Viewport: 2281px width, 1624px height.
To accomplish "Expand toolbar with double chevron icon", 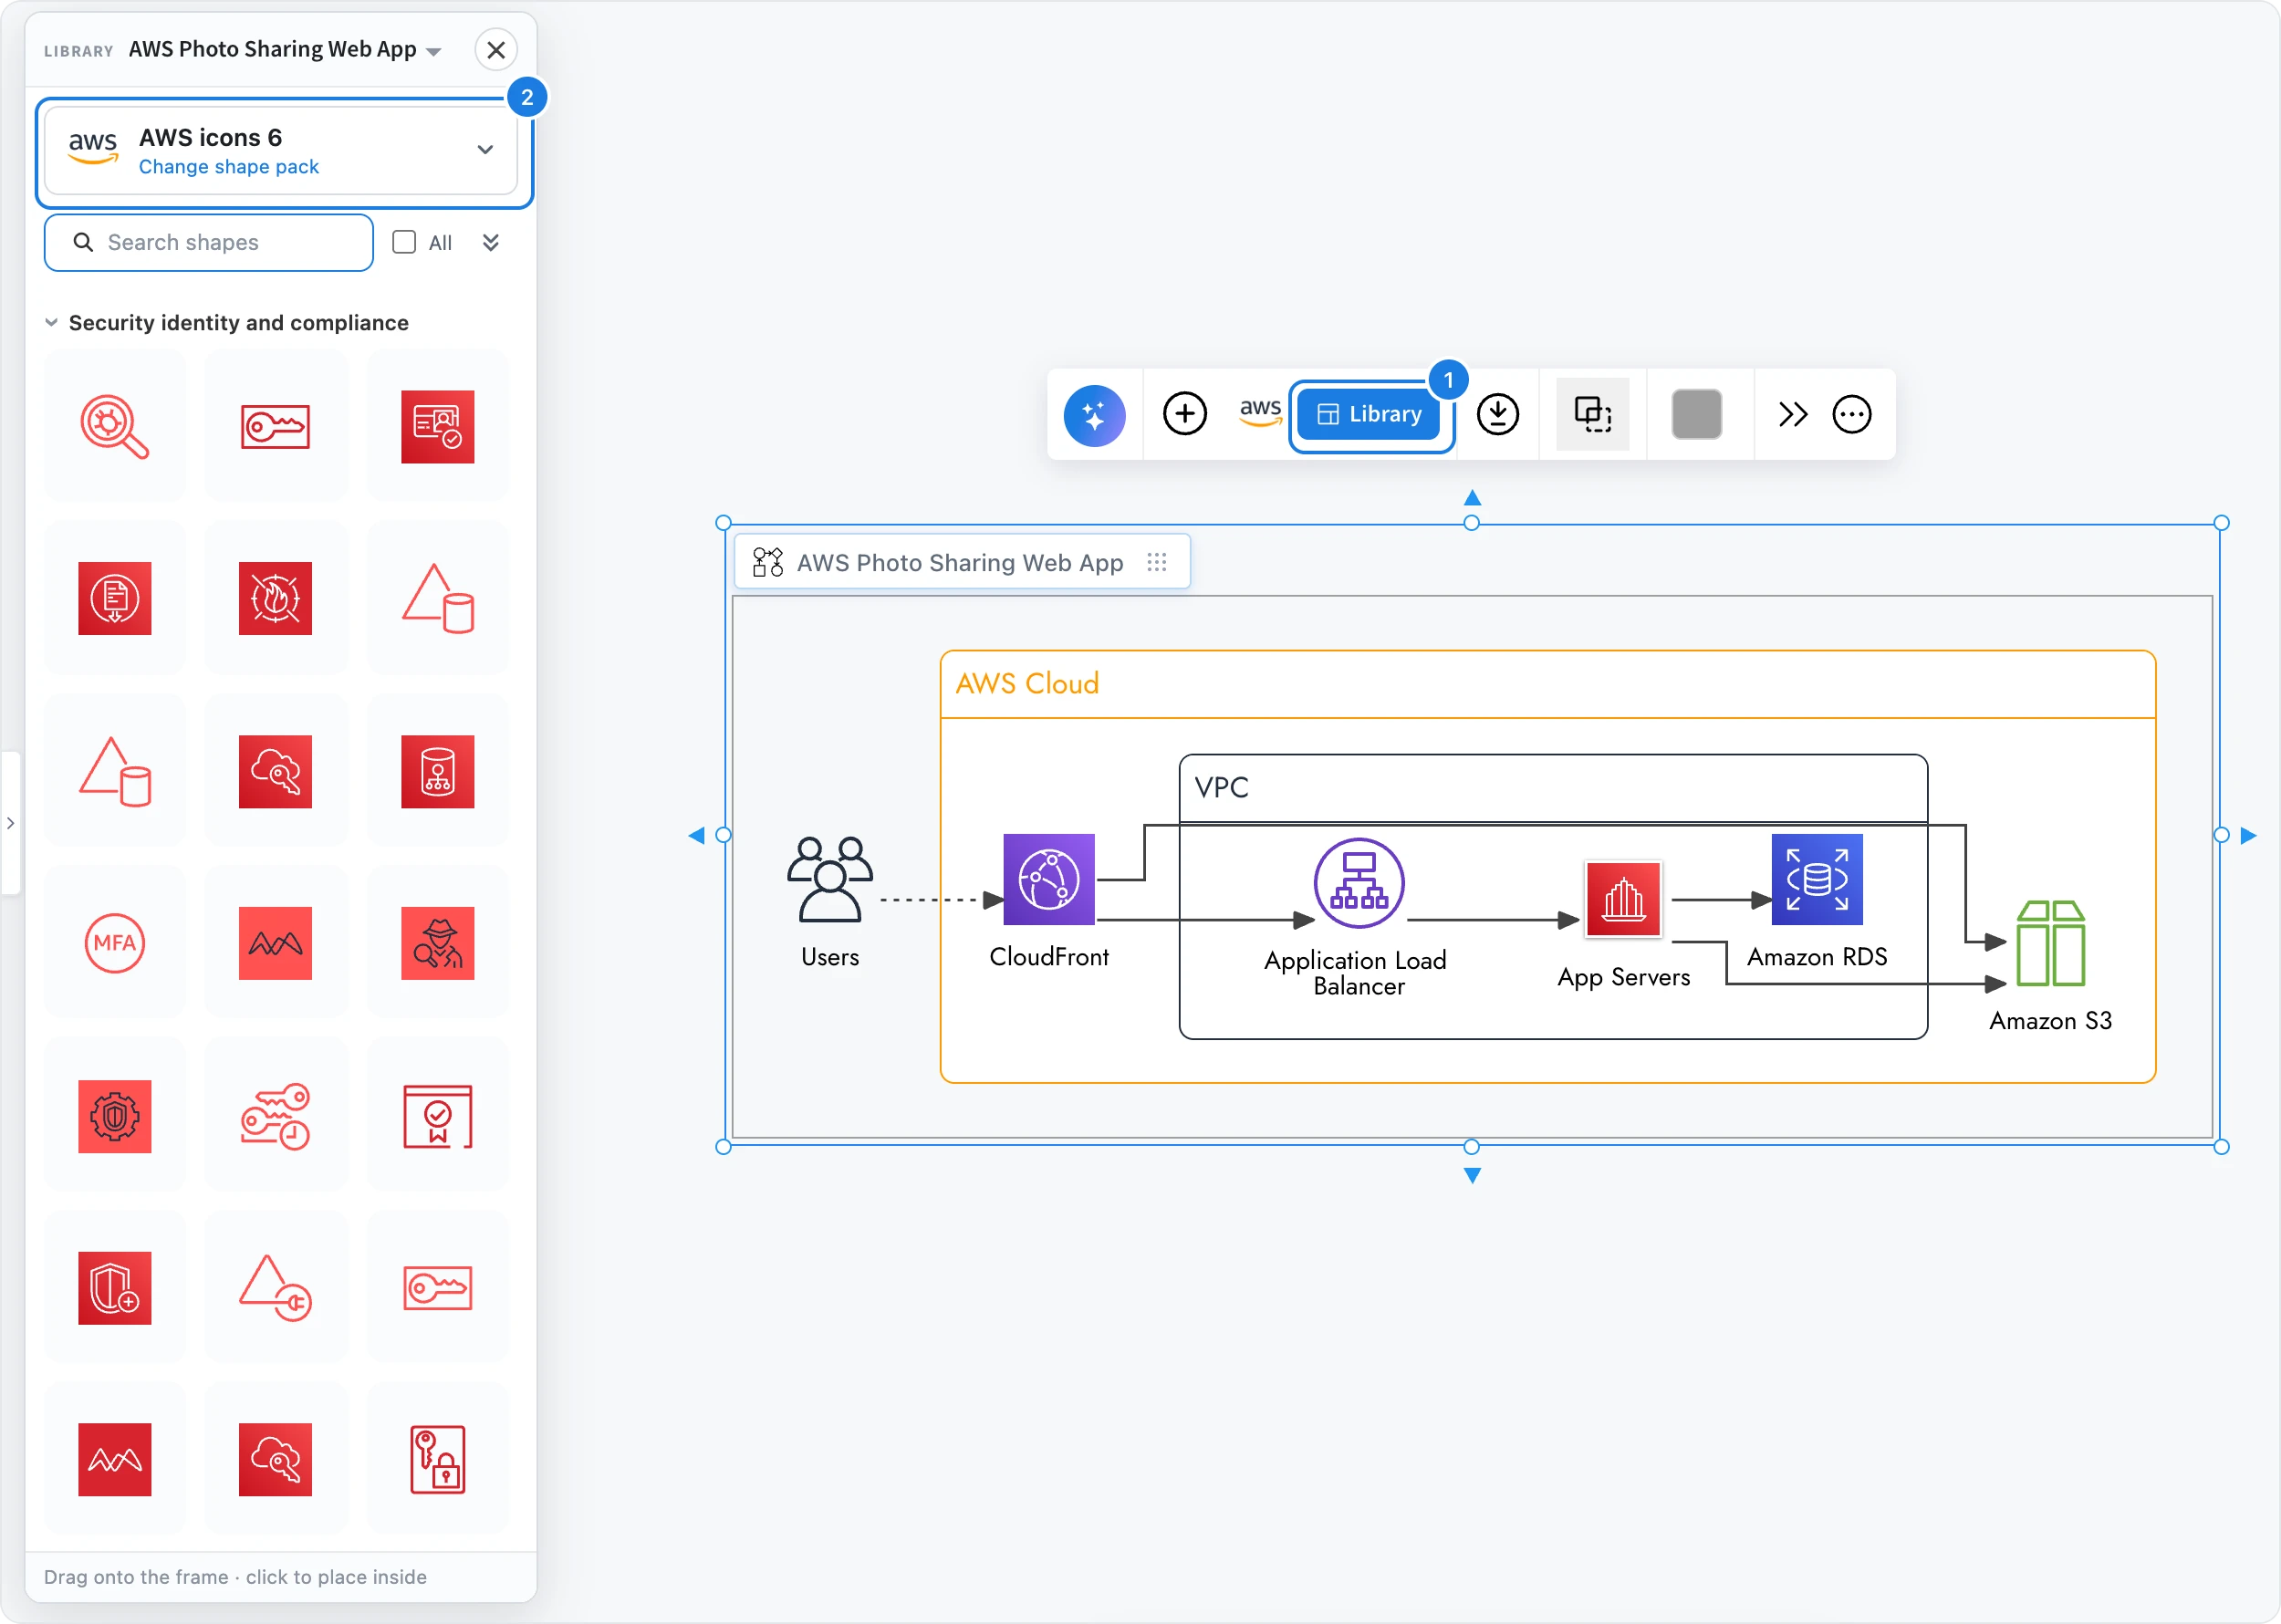I will [x=1792, y=414].
